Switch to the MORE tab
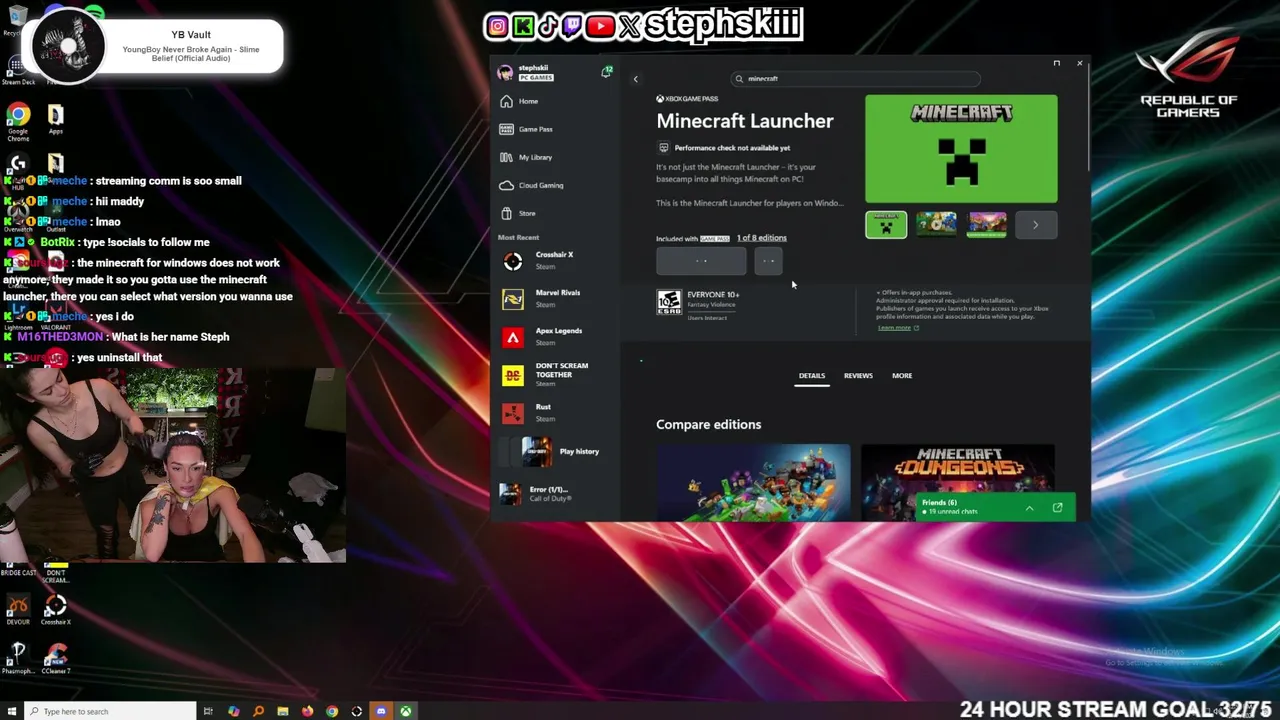Image resolution: width=1280 pixels, height=720 pixels. [x=902, y=376]
